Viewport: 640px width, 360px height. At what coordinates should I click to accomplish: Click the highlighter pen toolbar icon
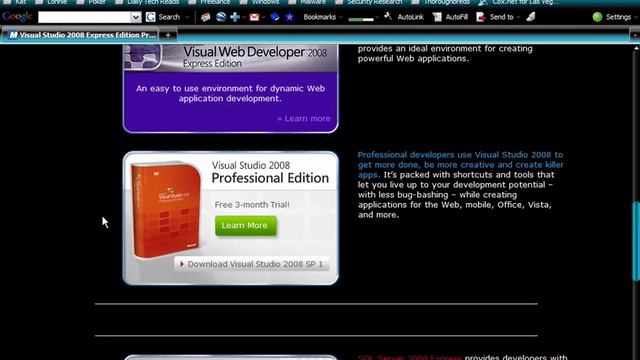pyautogui.click(x=531, y=17)
